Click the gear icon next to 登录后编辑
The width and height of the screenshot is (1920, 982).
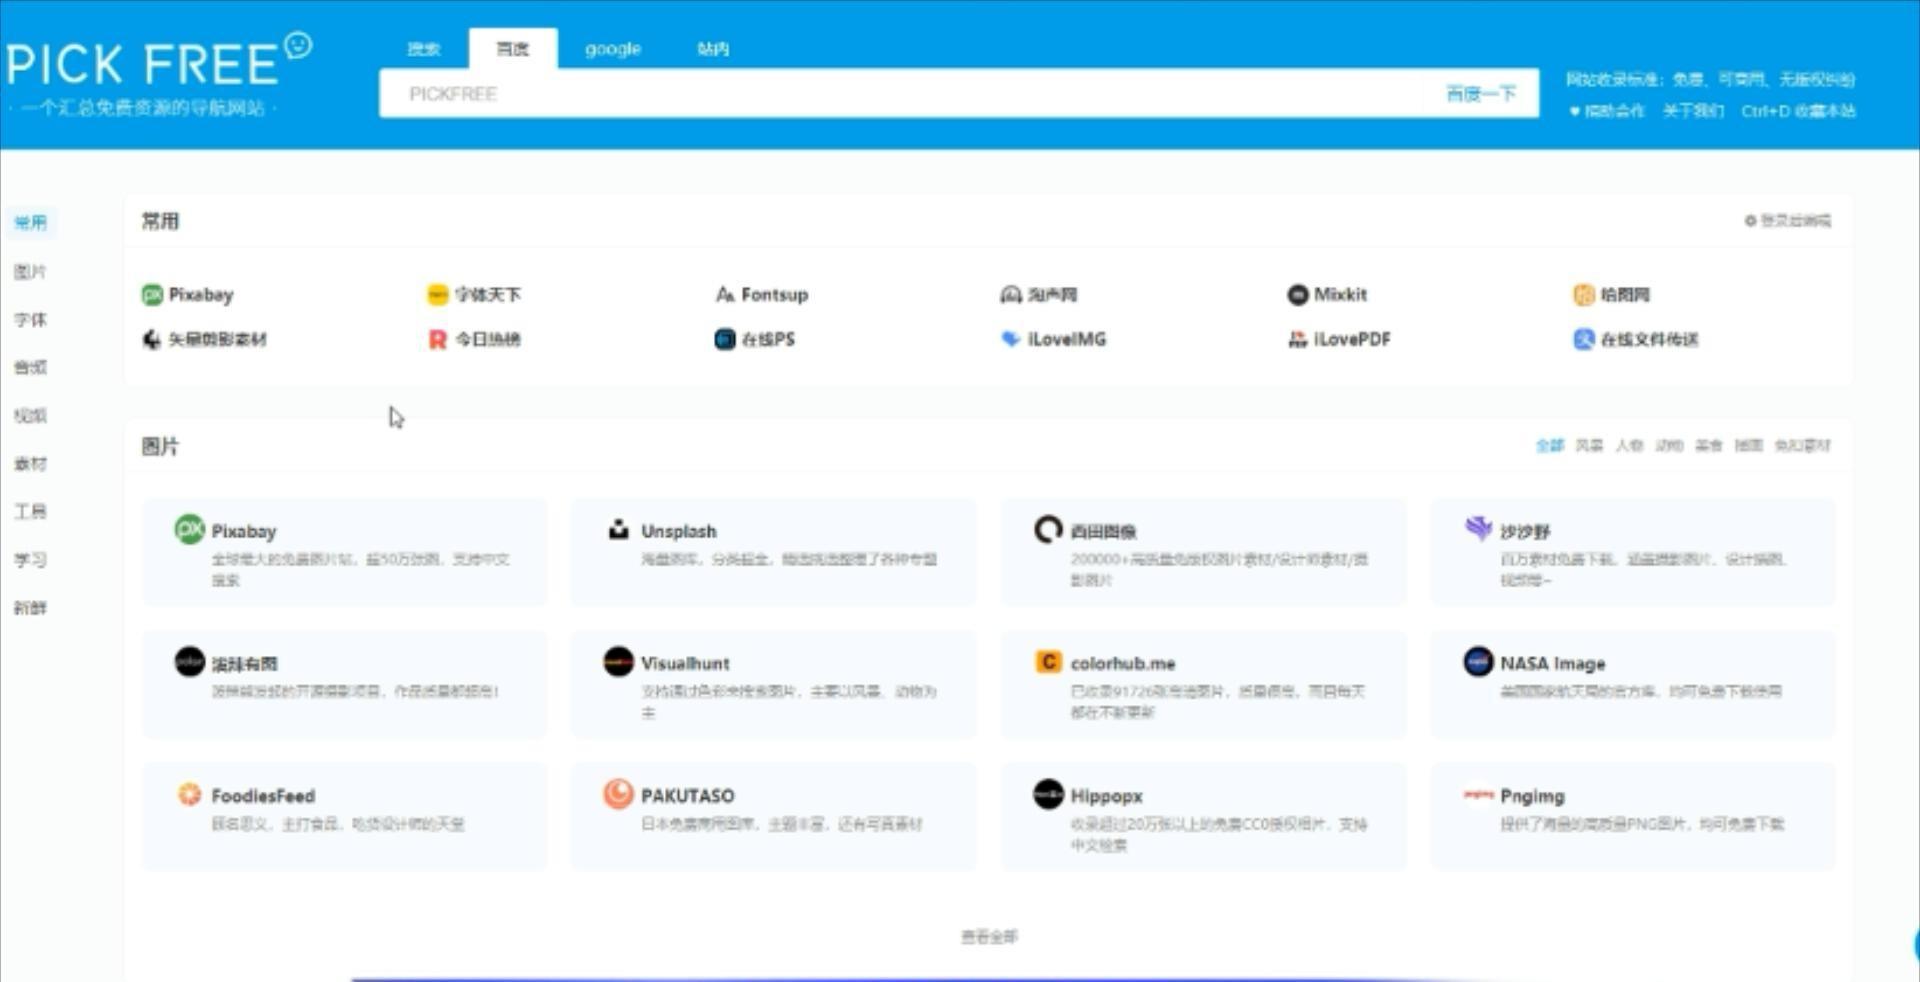pyautogui.click(x=1751, y=221)
